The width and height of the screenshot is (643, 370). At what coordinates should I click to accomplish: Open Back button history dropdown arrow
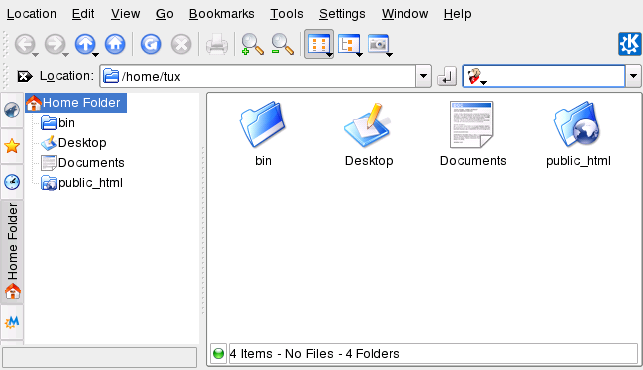click(36, 55)
